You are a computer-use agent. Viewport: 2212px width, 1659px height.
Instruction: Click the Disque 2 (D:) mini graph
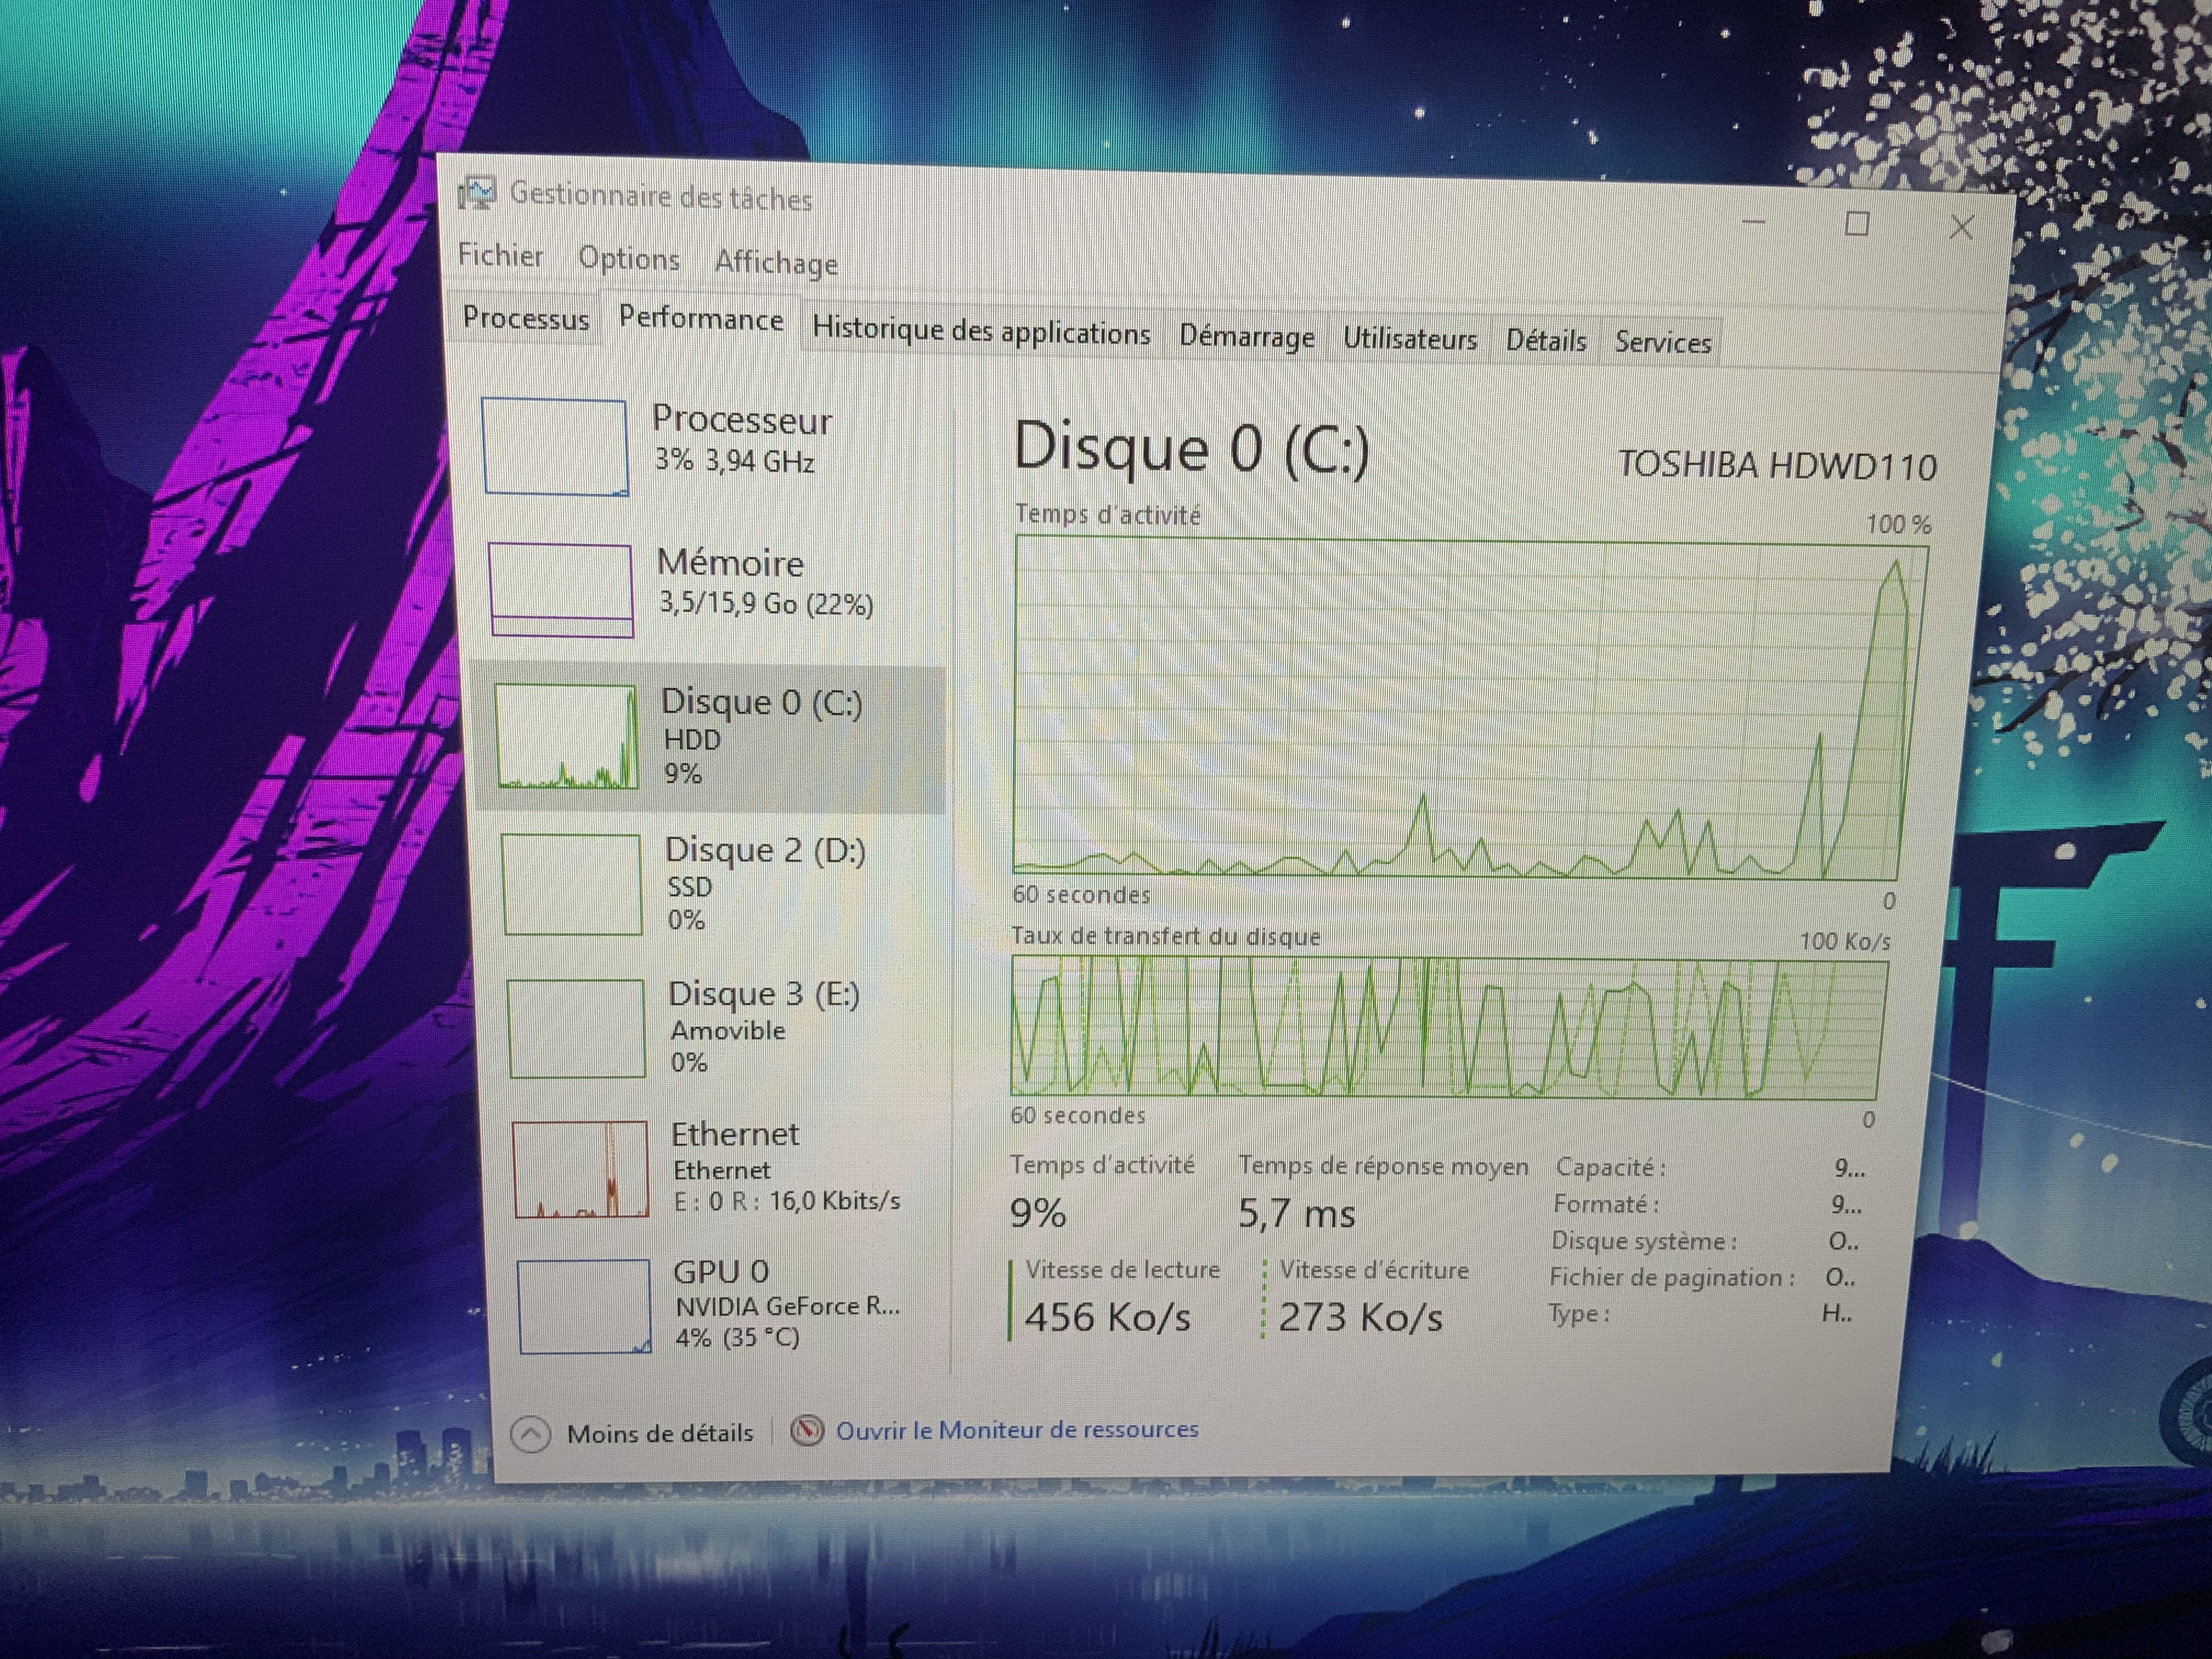click(x=571, y=884)
